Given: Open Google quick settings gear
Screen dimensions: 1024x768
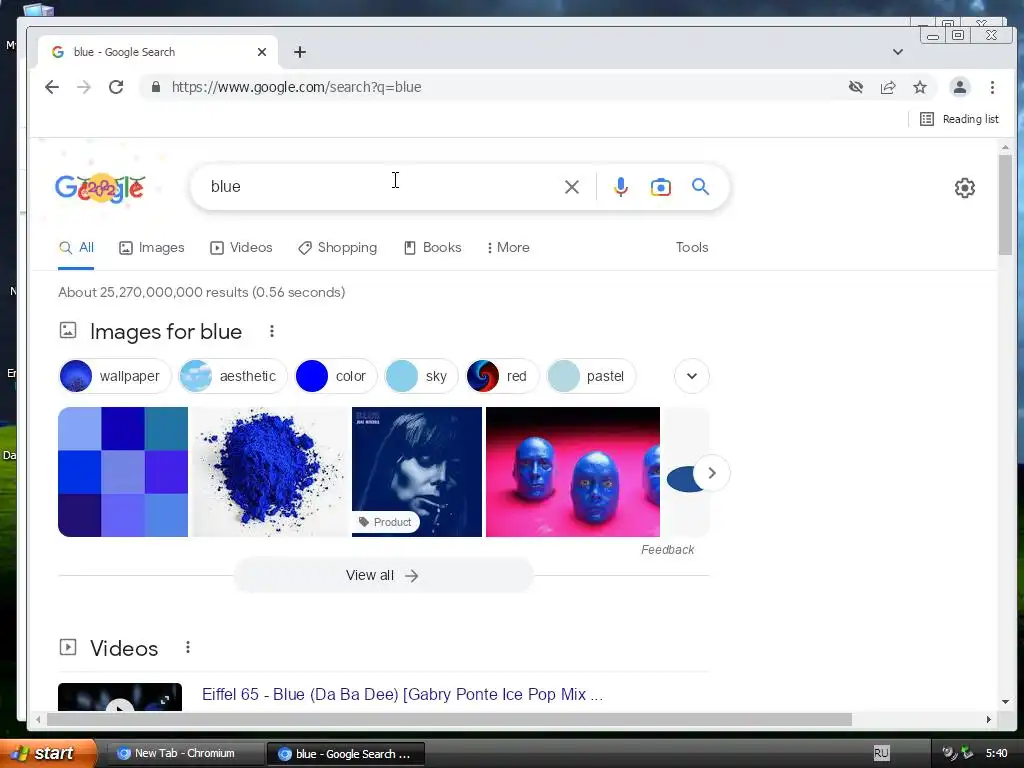Looking at the screenshot, I should pyautogui.click(x=965, y=188).
